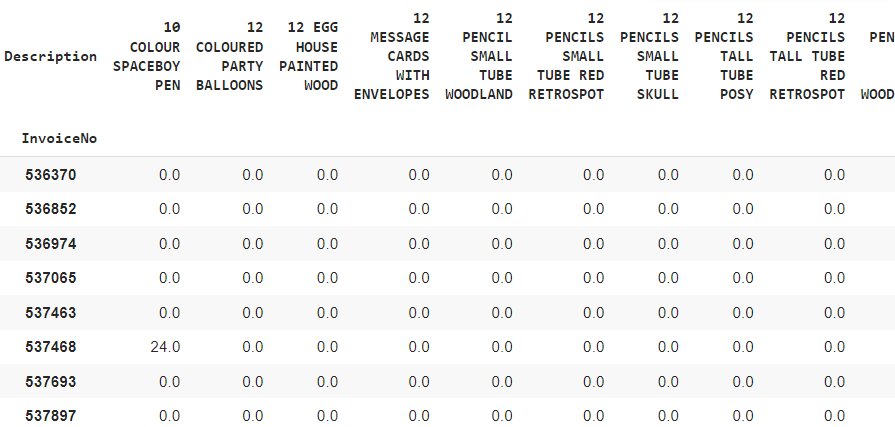Select invoice row label 536974
This screenshot has width=895, height=427.
[x=51, y=244]
